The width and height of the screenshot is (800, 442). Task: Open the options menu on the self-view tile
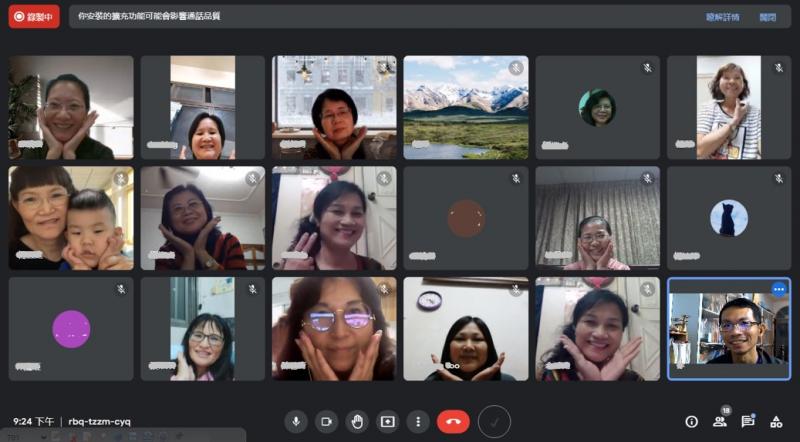point(779,289)
